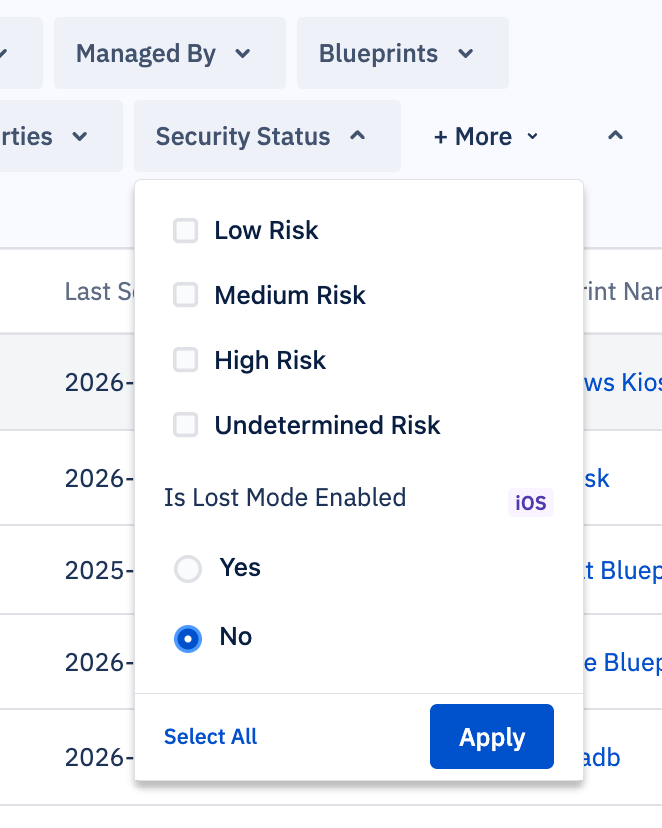Image resolution: width=662 pixels, height=828 pixels.
Task: Click the iOS platform badge
Action: [530, 502]
